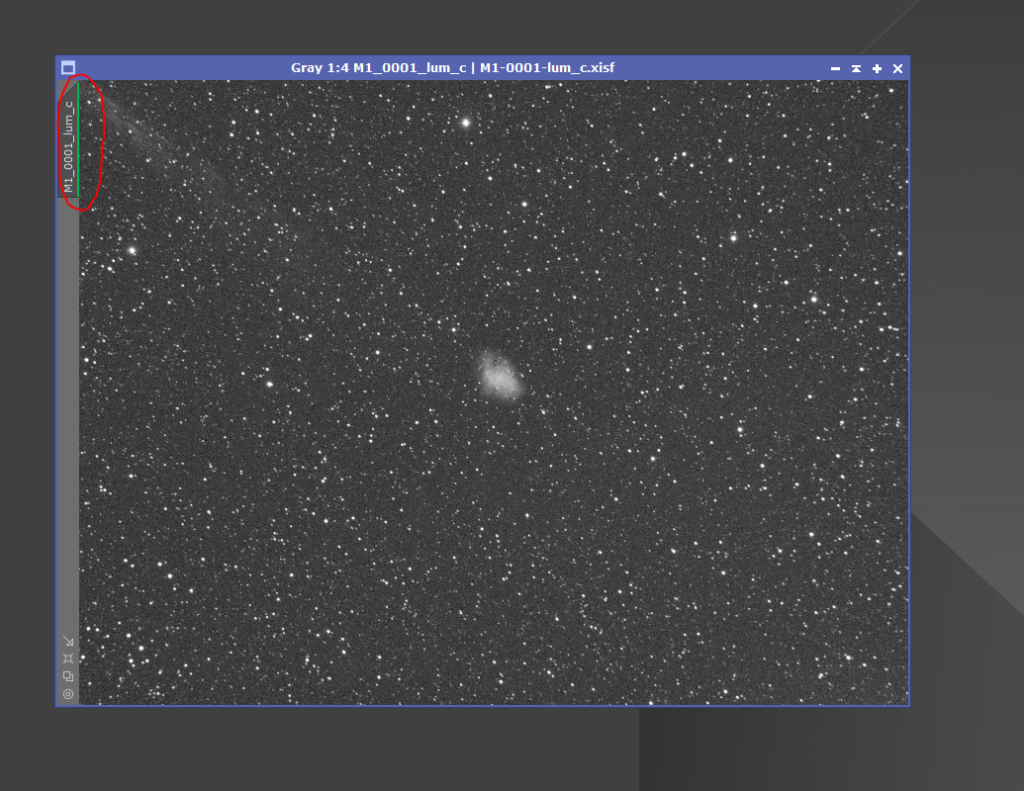Click the Crab Nebula in the image center
The image size is (1024, 791).
pos(501,376)
